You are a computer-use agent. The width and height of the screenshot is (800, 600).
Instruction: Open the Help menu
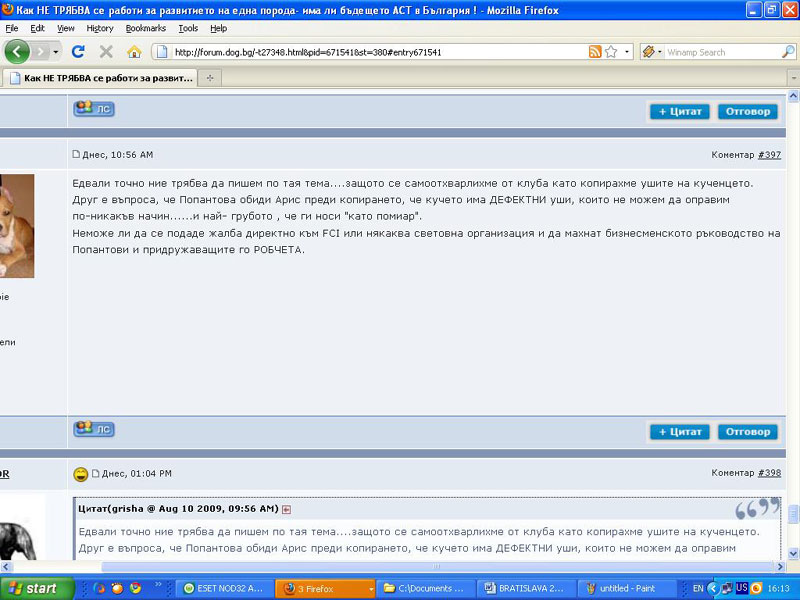click(218, 29)
